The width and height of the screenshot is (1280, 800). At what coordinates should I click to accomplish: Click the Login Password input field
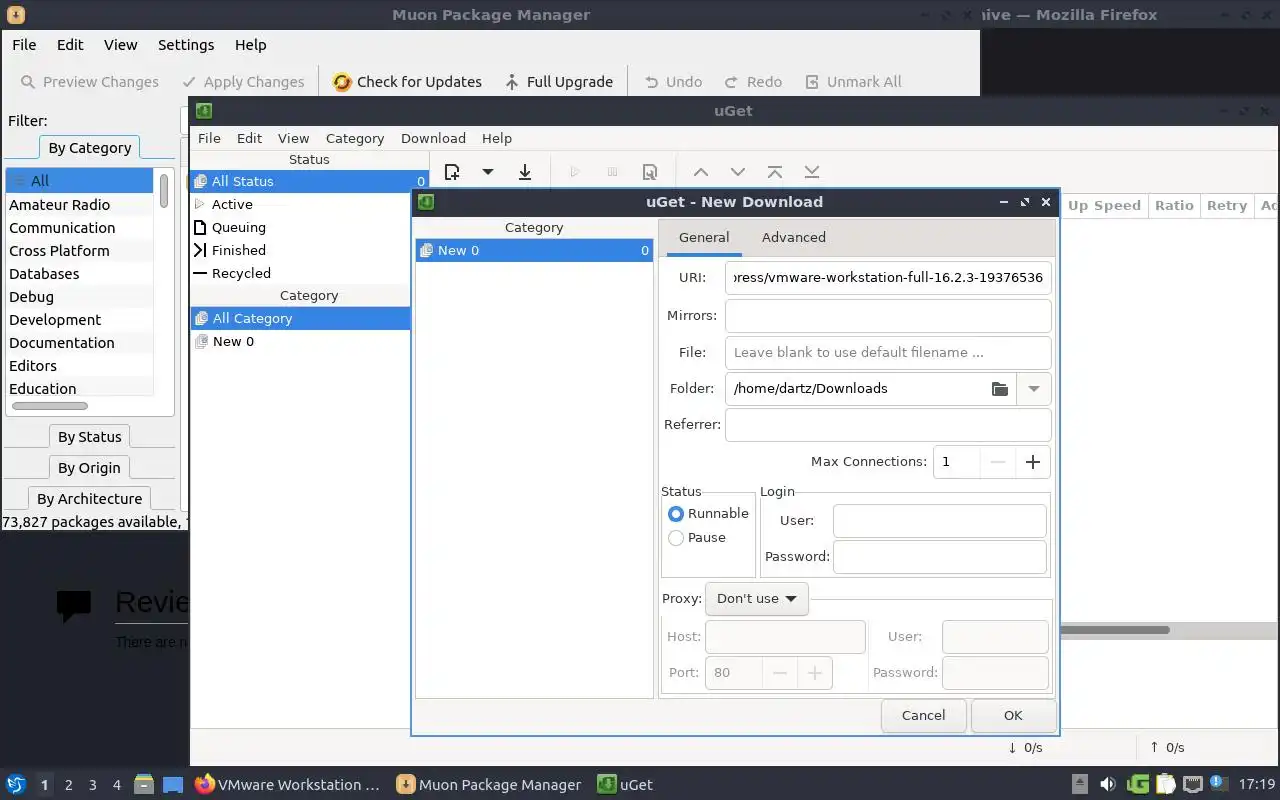pos(939,556)
